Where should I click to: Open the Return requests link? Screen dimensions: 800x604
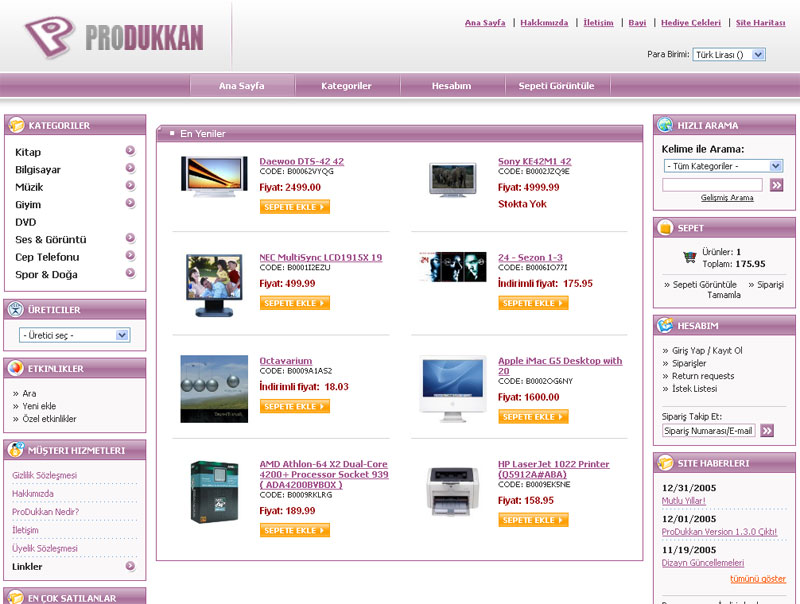[703, 376]
